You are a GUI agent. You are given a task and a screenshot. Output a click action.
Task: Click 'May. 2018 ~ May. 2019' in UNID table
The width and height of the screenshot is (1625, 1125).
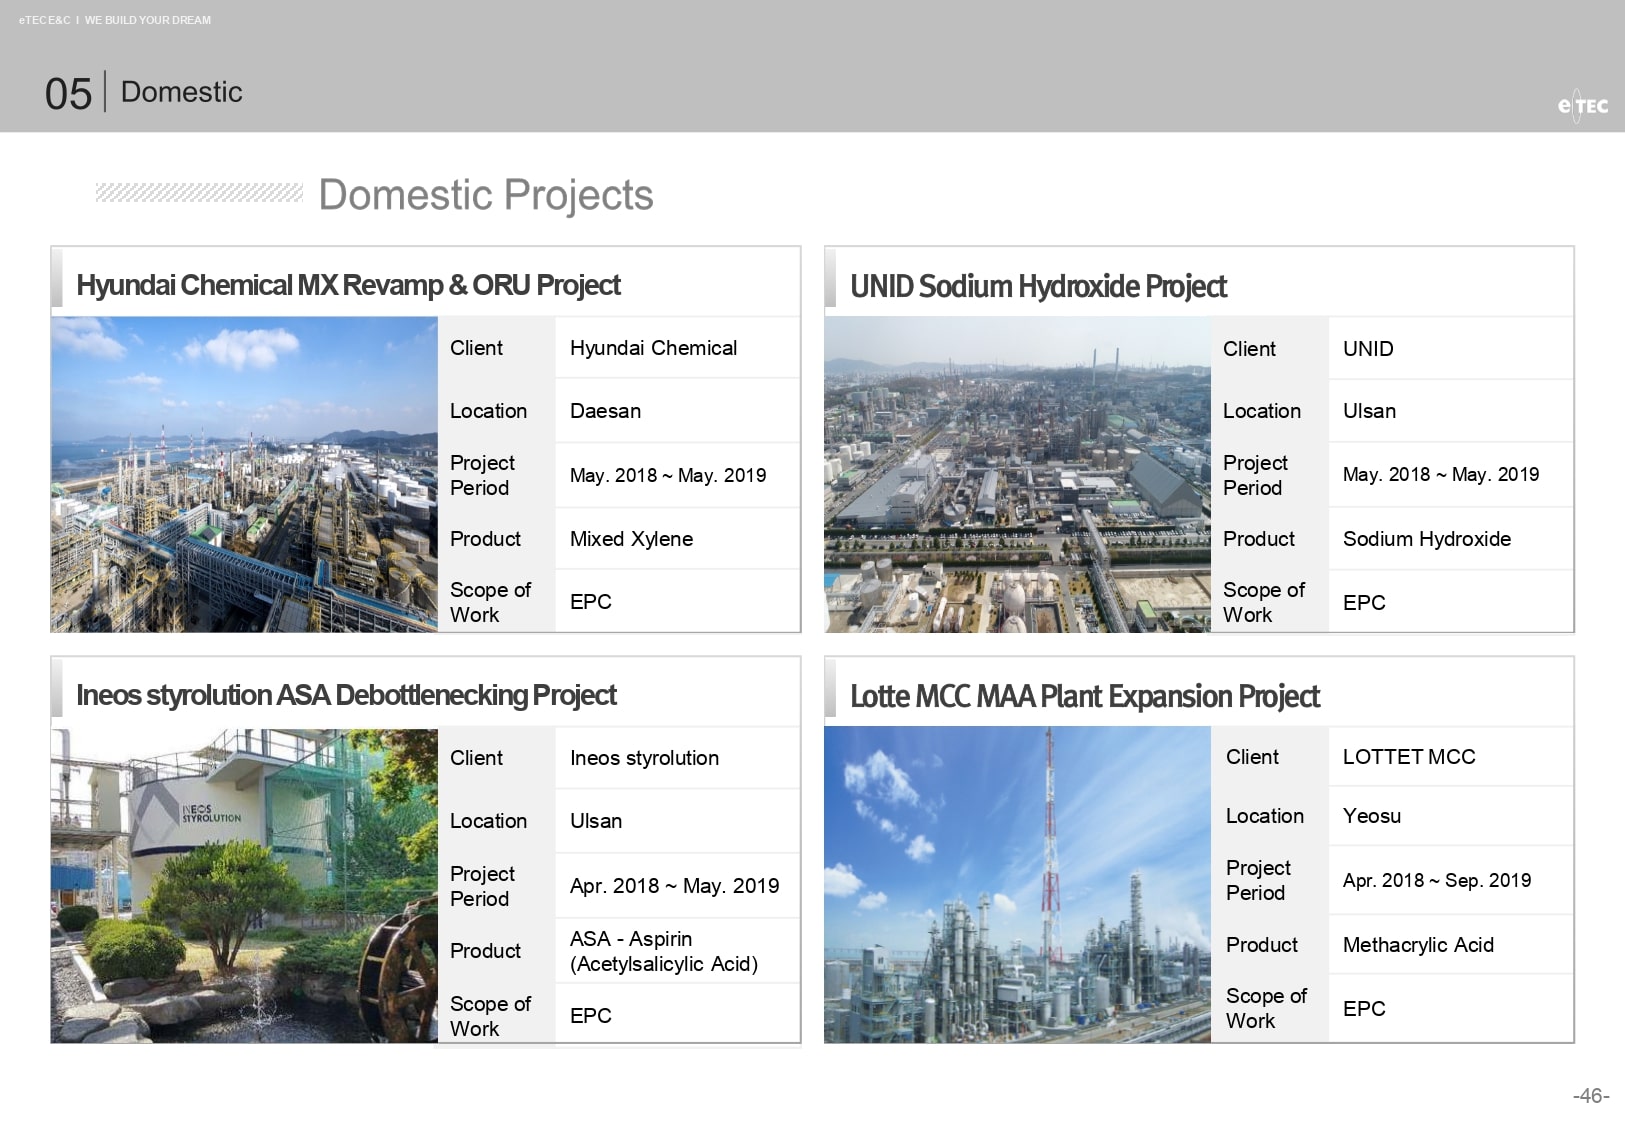[x=1441, y=474]
